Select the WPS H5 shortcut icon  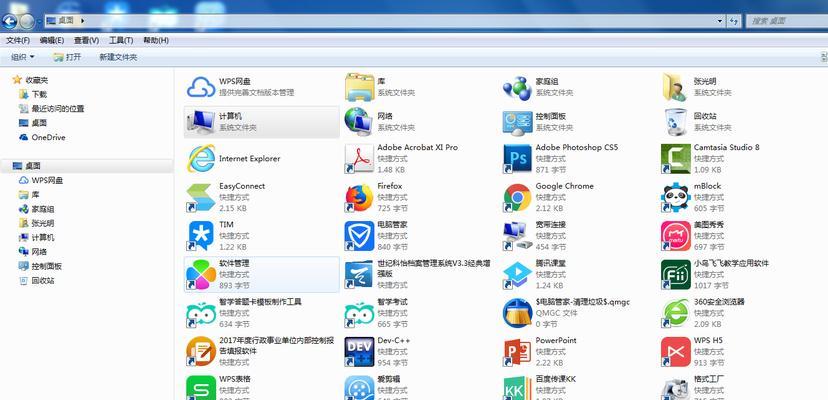[675, 351]
